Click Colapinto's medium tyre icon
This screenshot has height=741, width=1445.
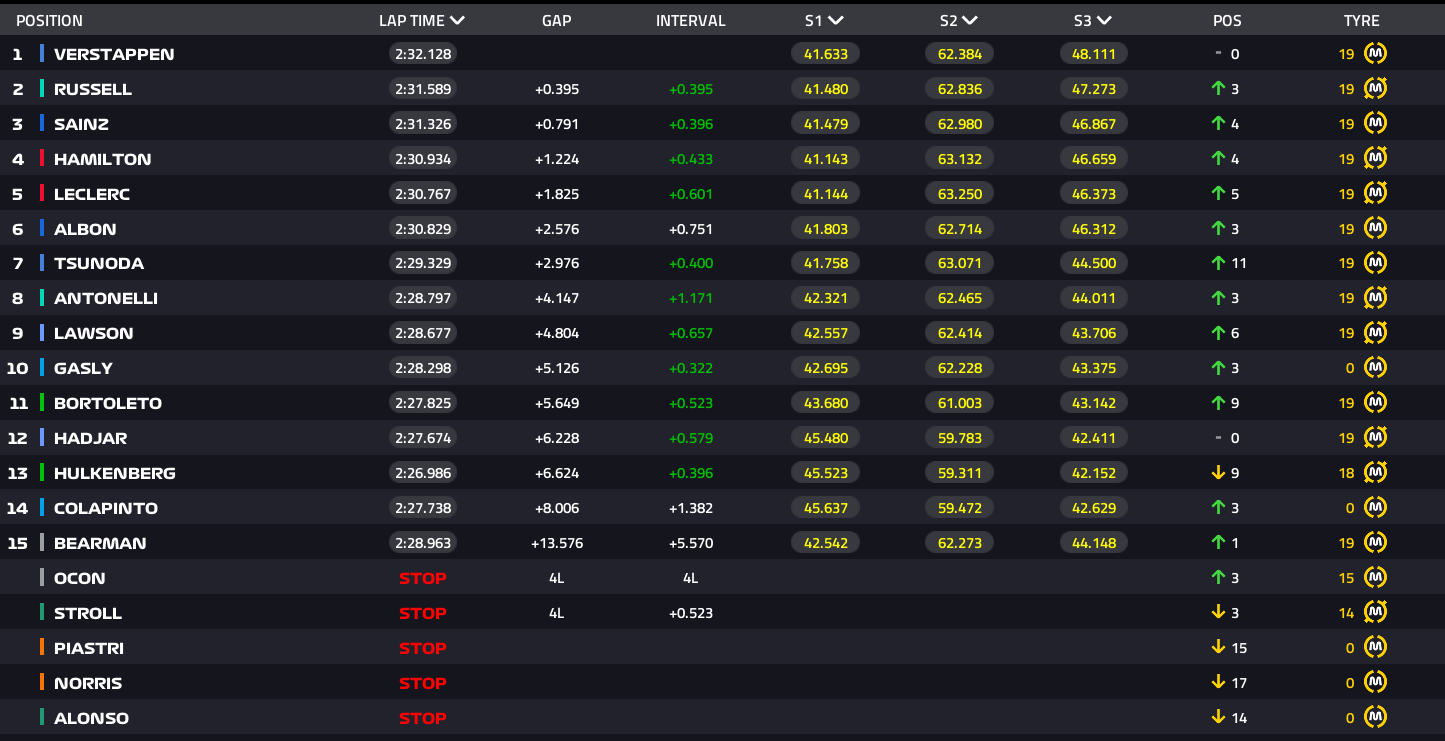pyautogui.click(x=1376, y=508)
